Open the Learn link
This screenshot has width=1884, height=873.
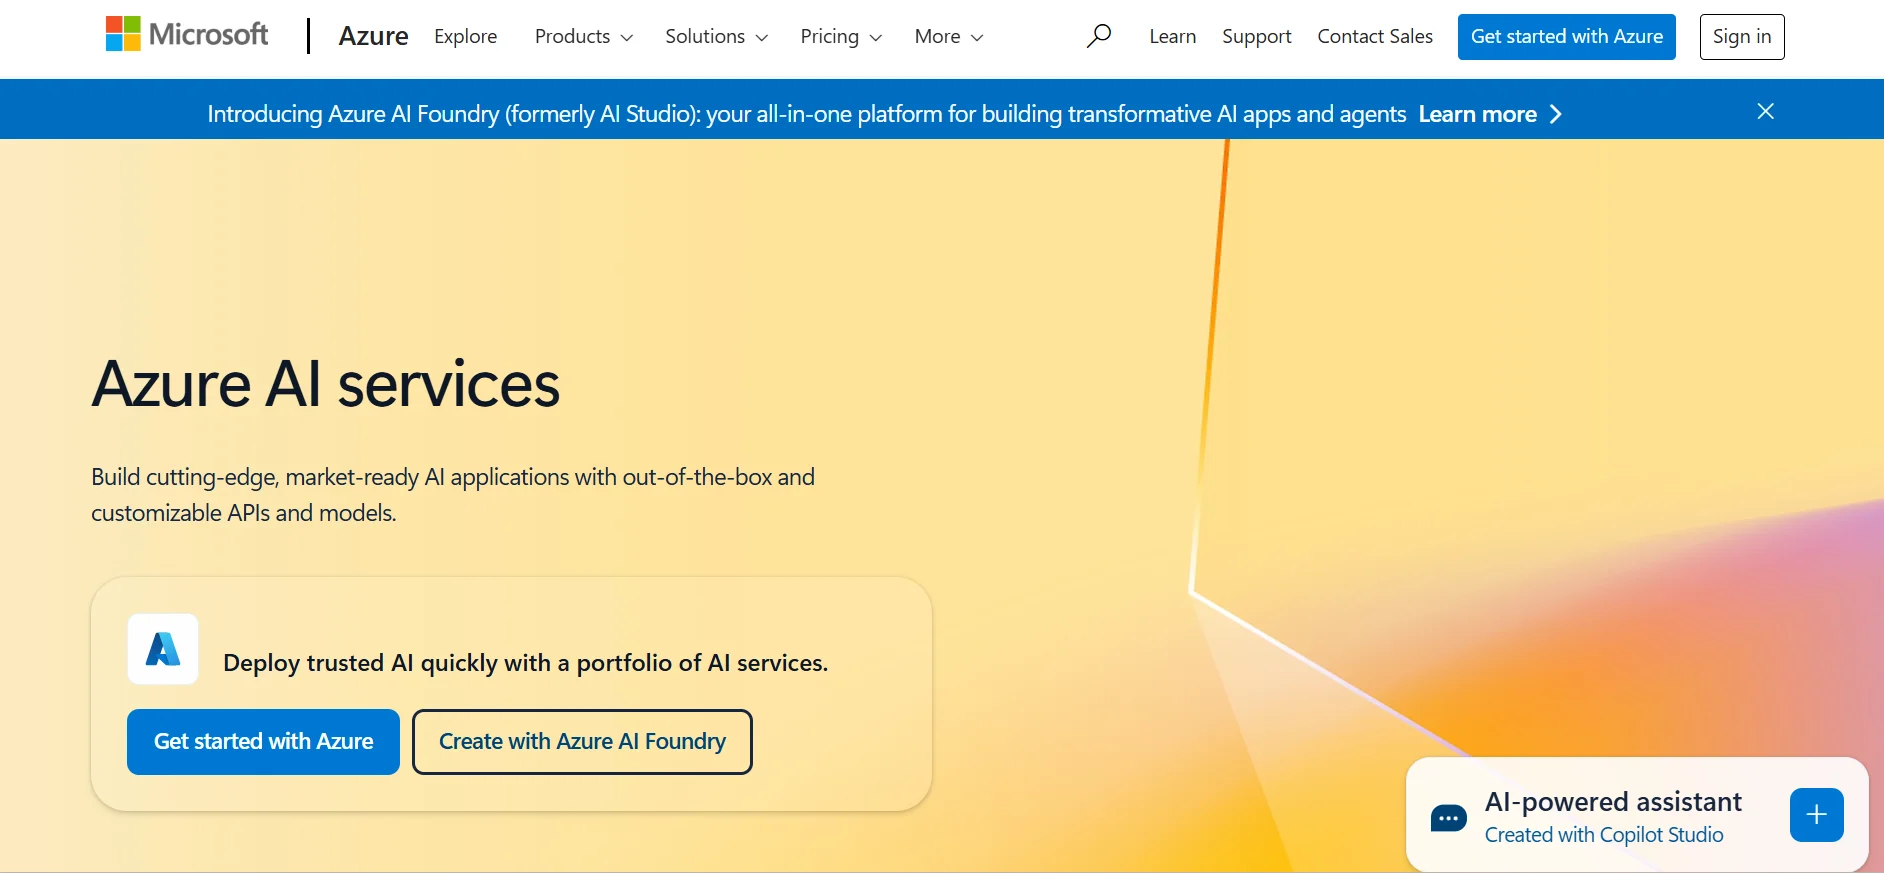tap(1172, 36)
